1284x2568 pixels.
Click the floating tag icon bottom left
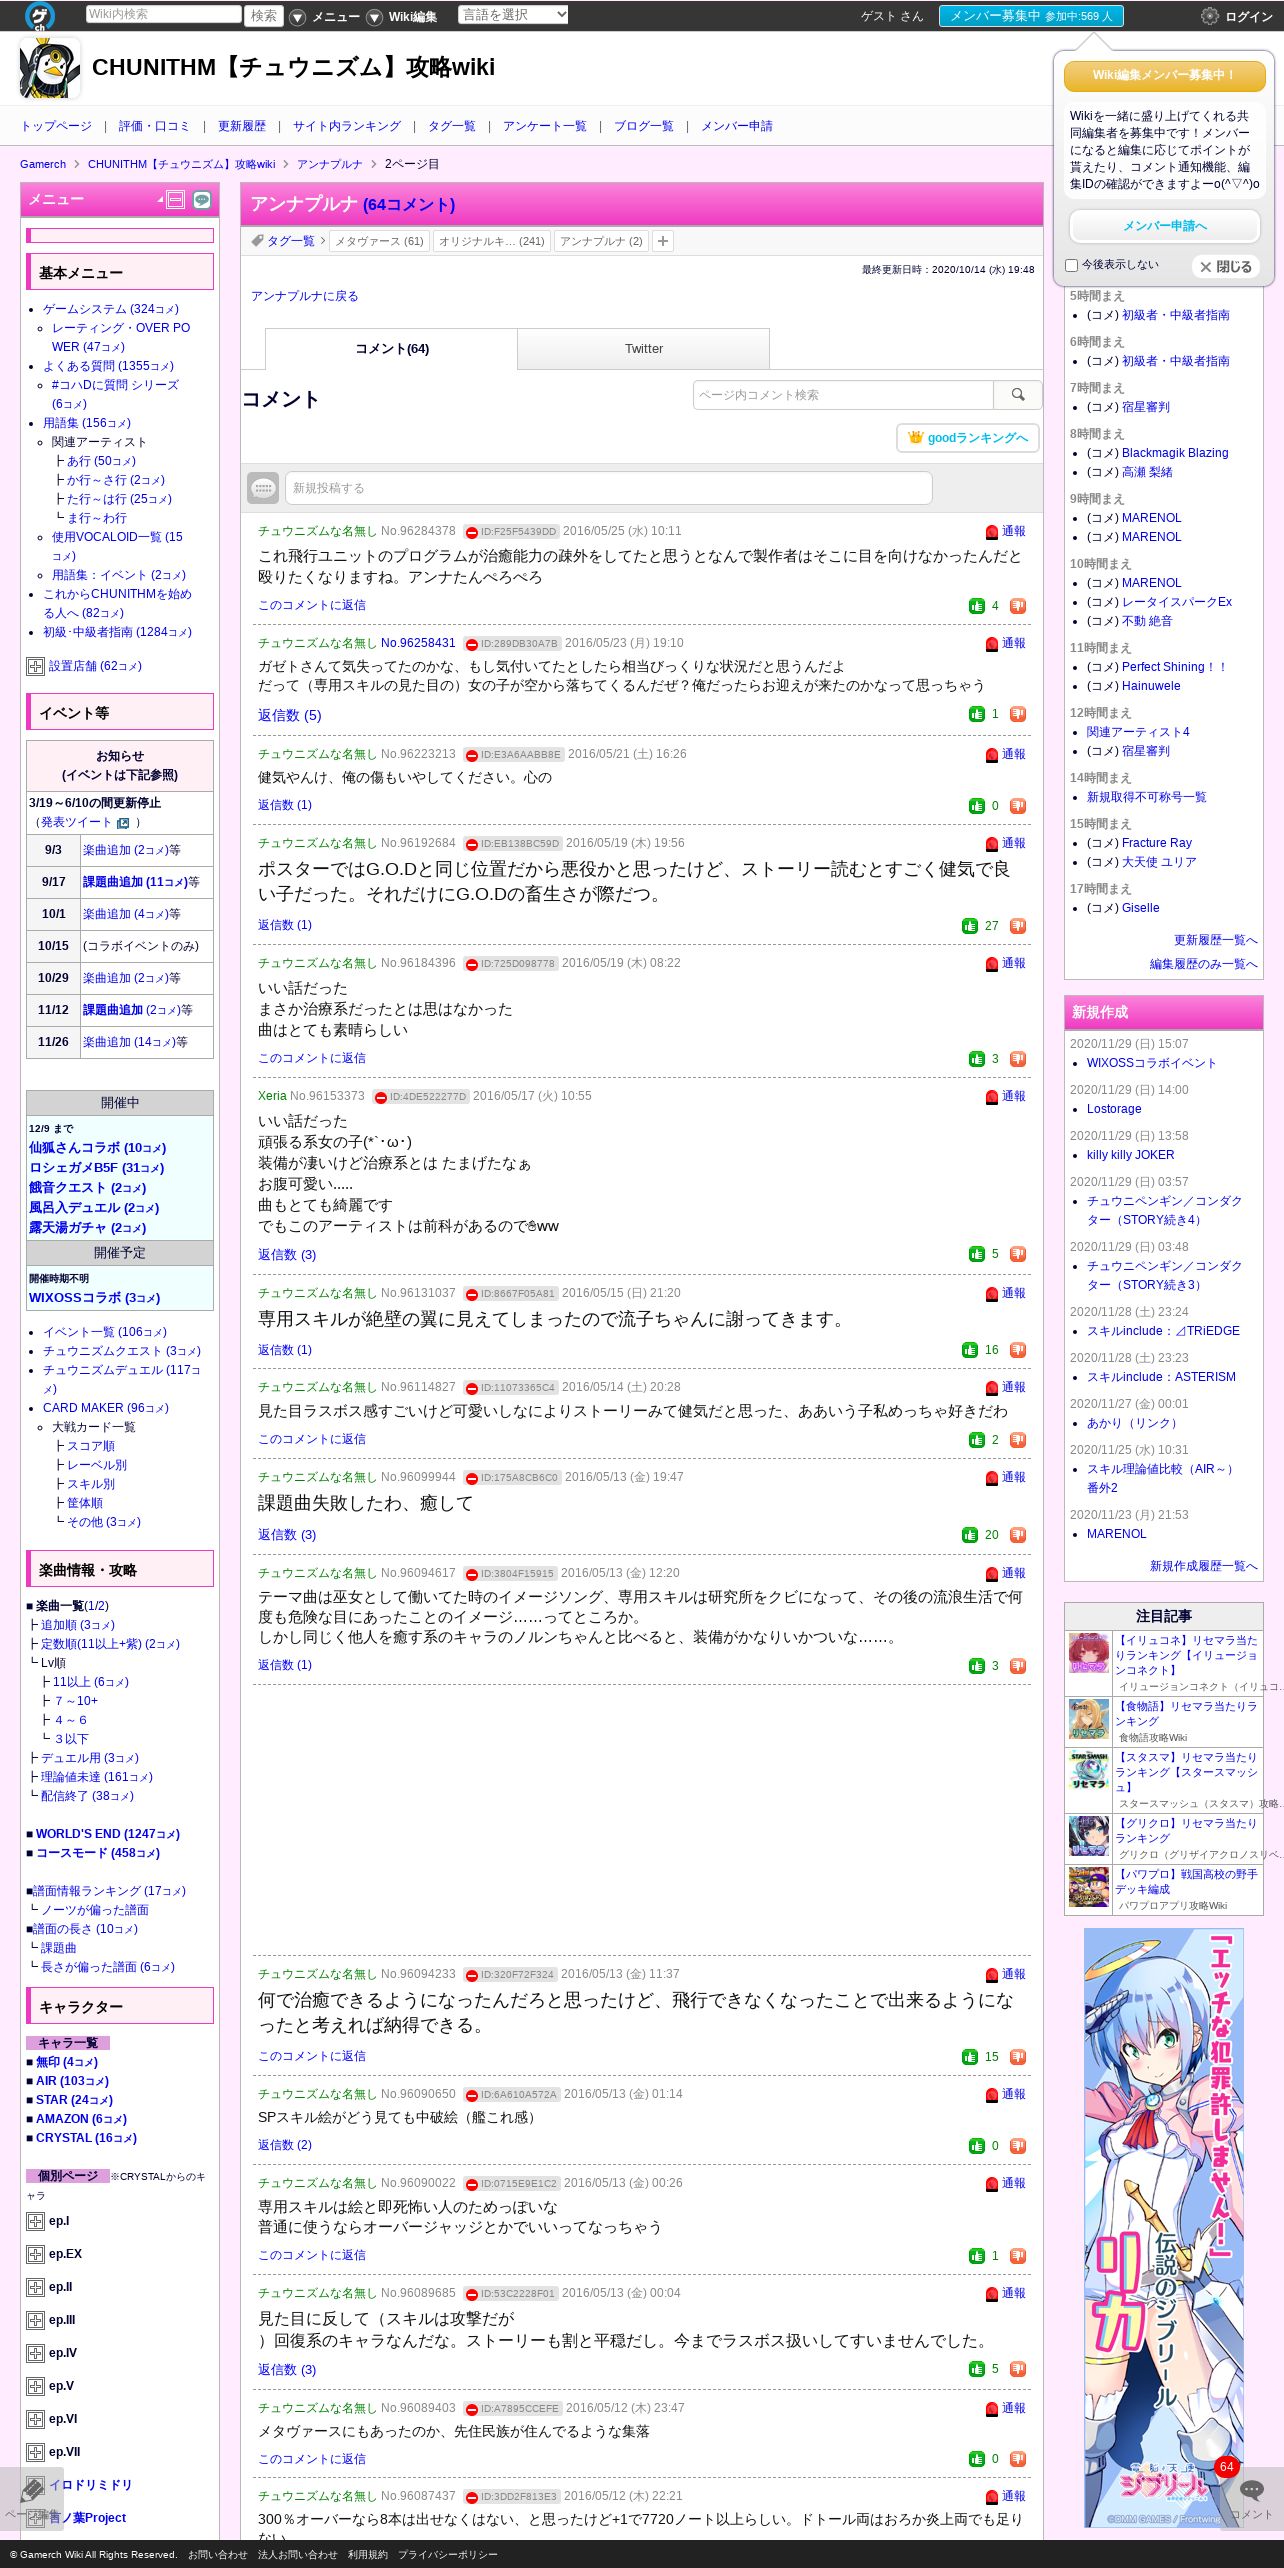coord(33,2489)
